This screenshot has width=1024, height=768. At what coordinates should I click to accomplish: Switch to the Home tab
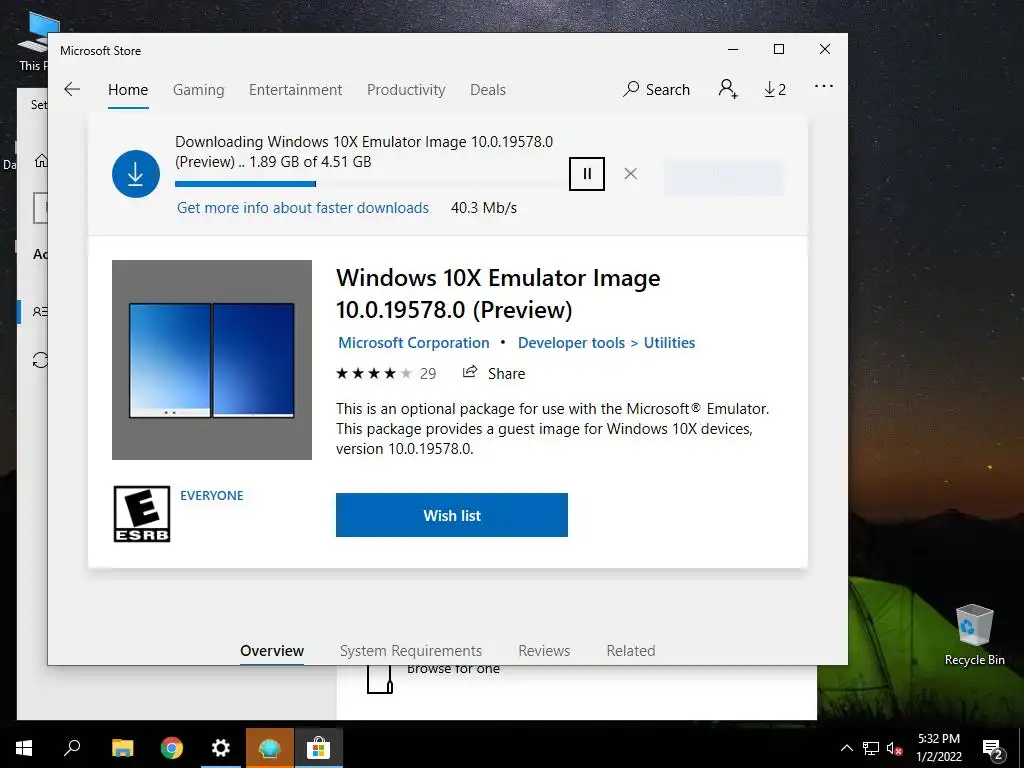point(128,89)
